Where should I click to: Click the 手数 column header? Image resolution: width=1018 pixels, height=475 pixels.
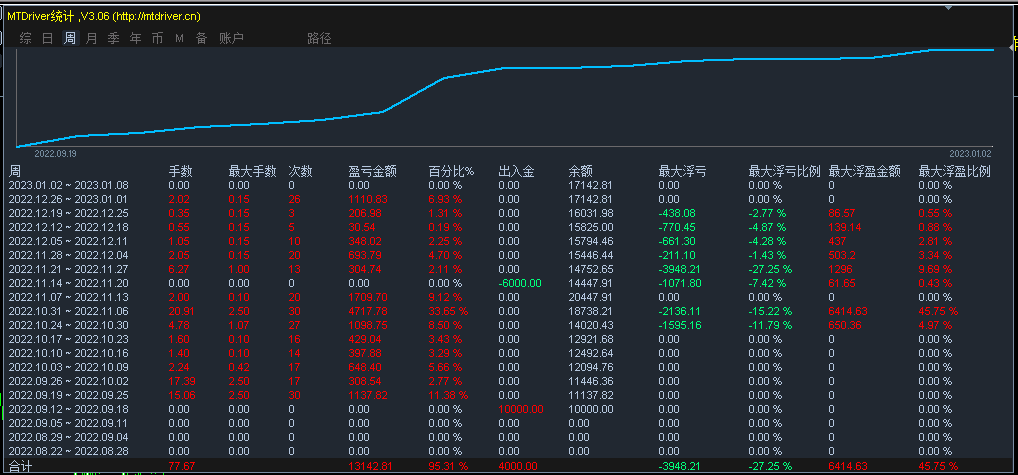[x=180, y=171]
